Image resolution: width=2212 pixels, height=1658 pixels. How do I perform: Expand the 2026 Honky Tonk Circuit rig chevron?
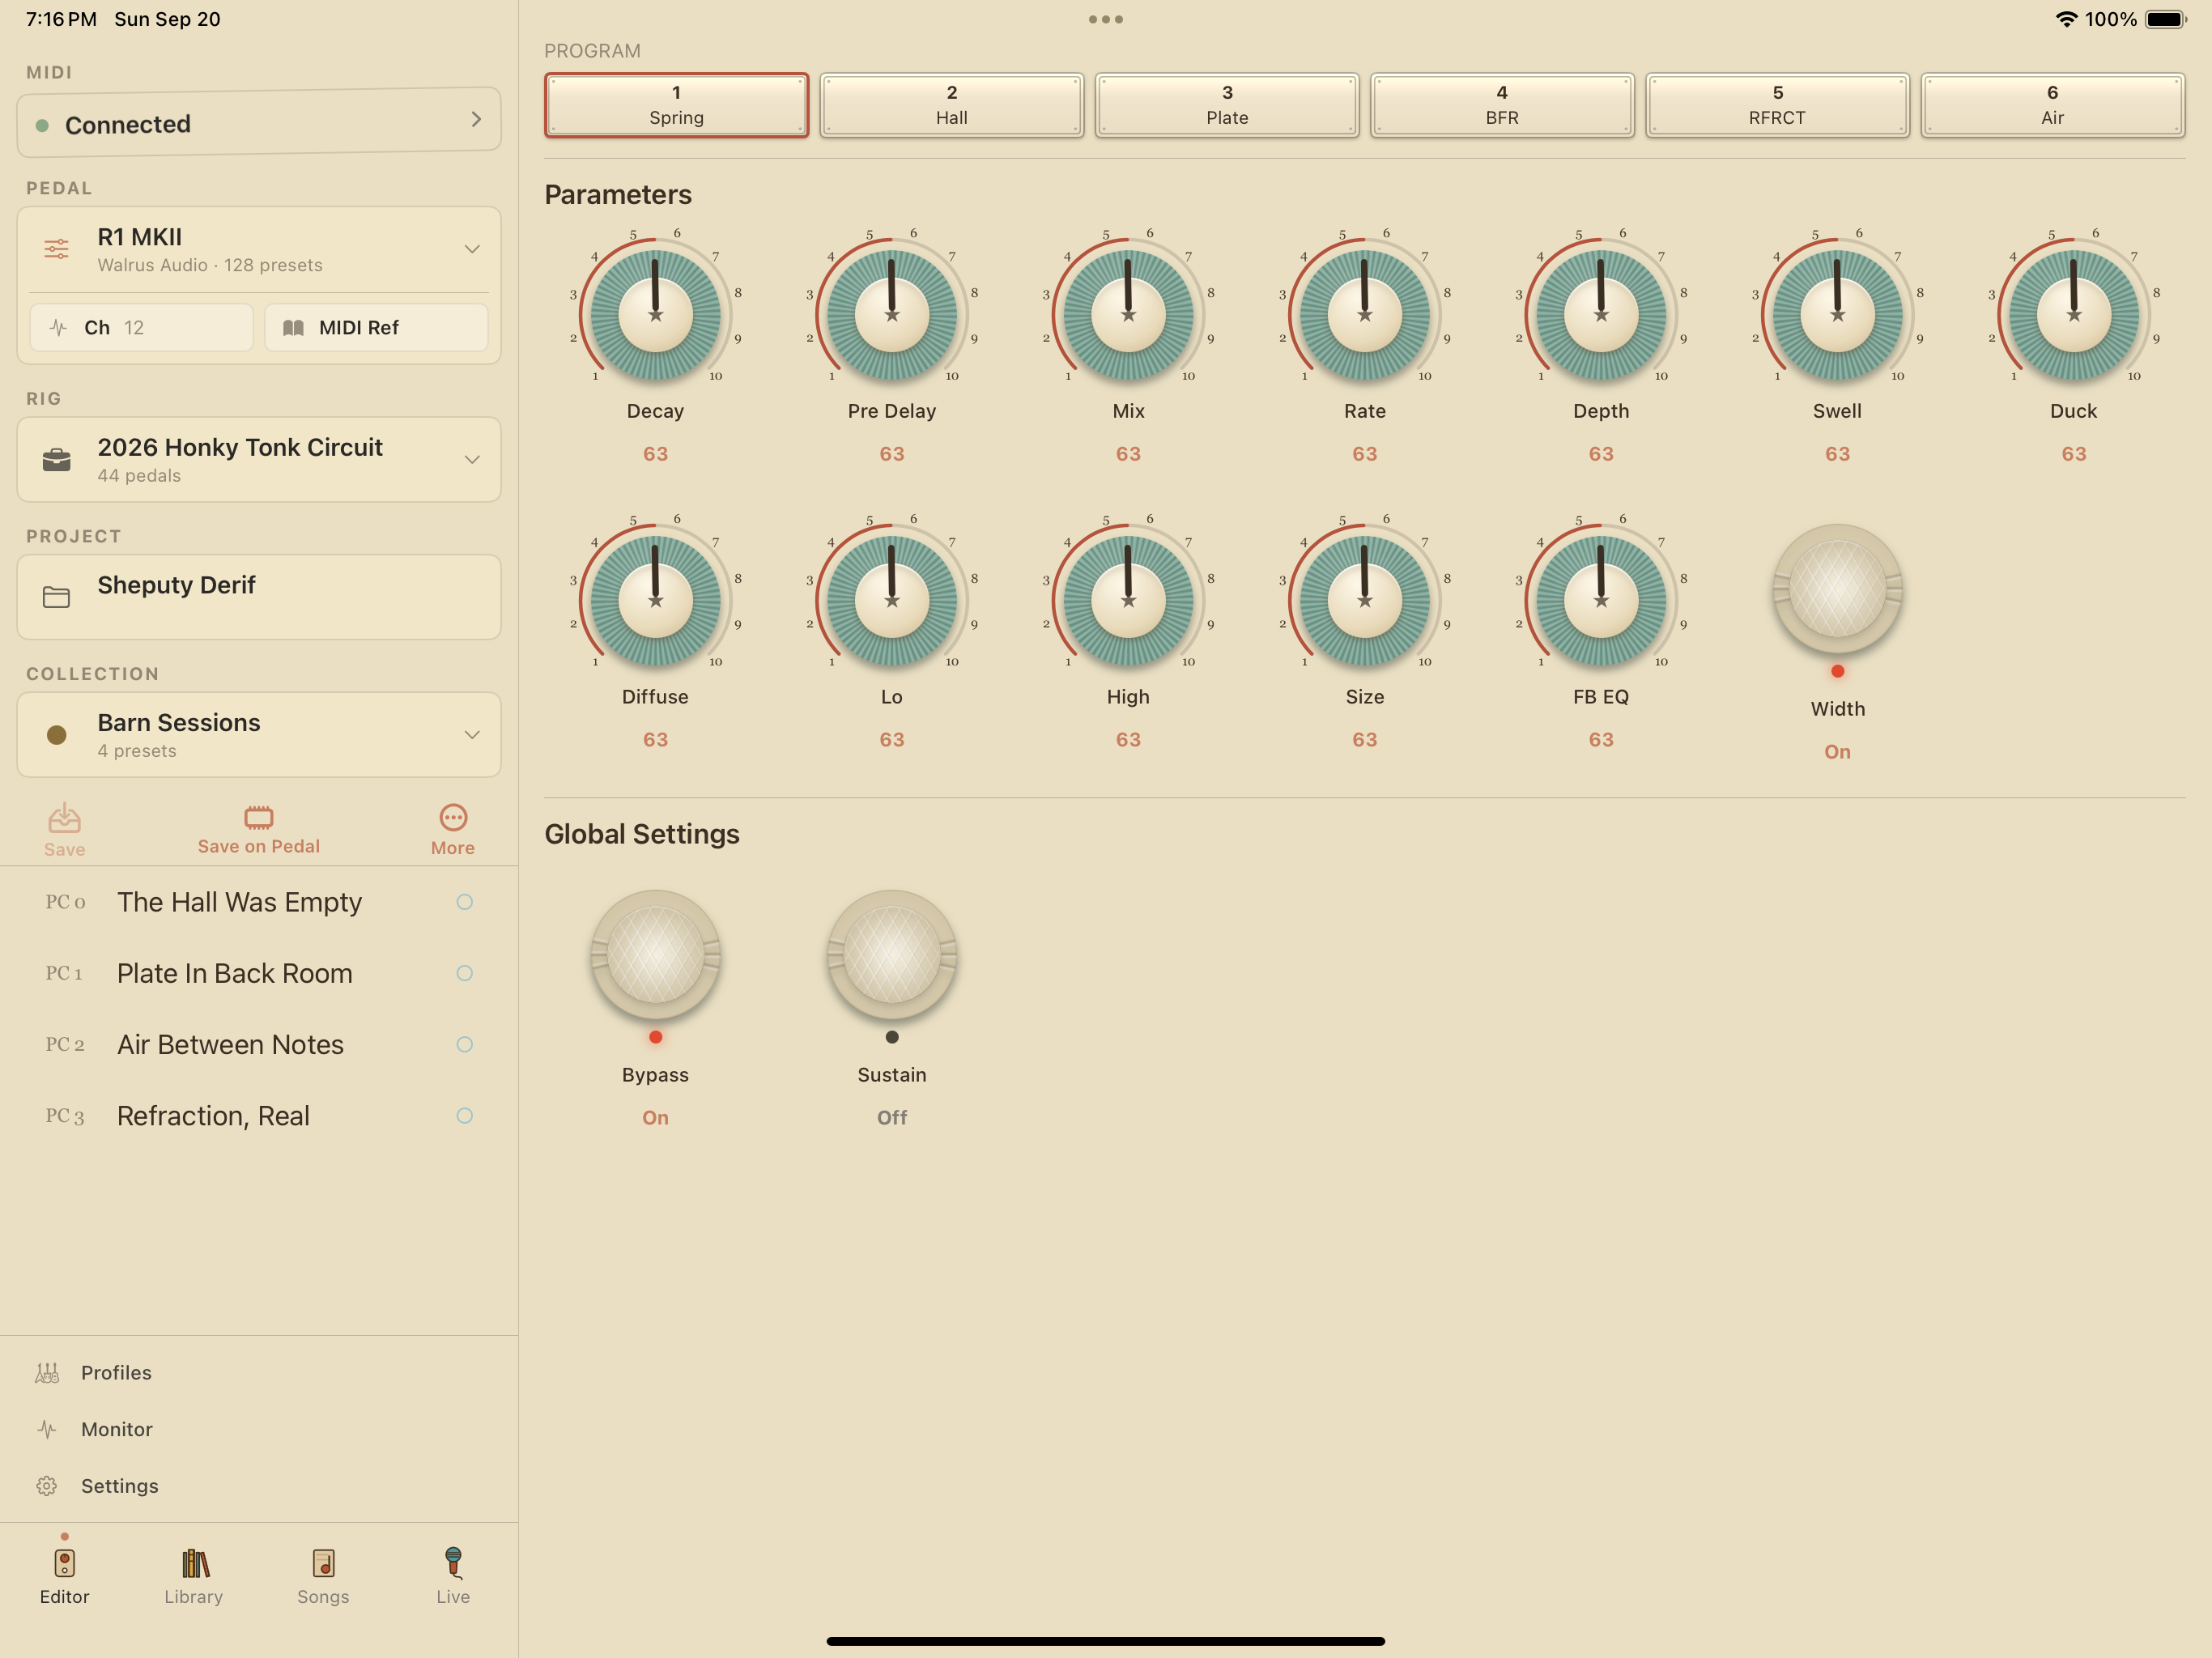(x=472, y=460)
